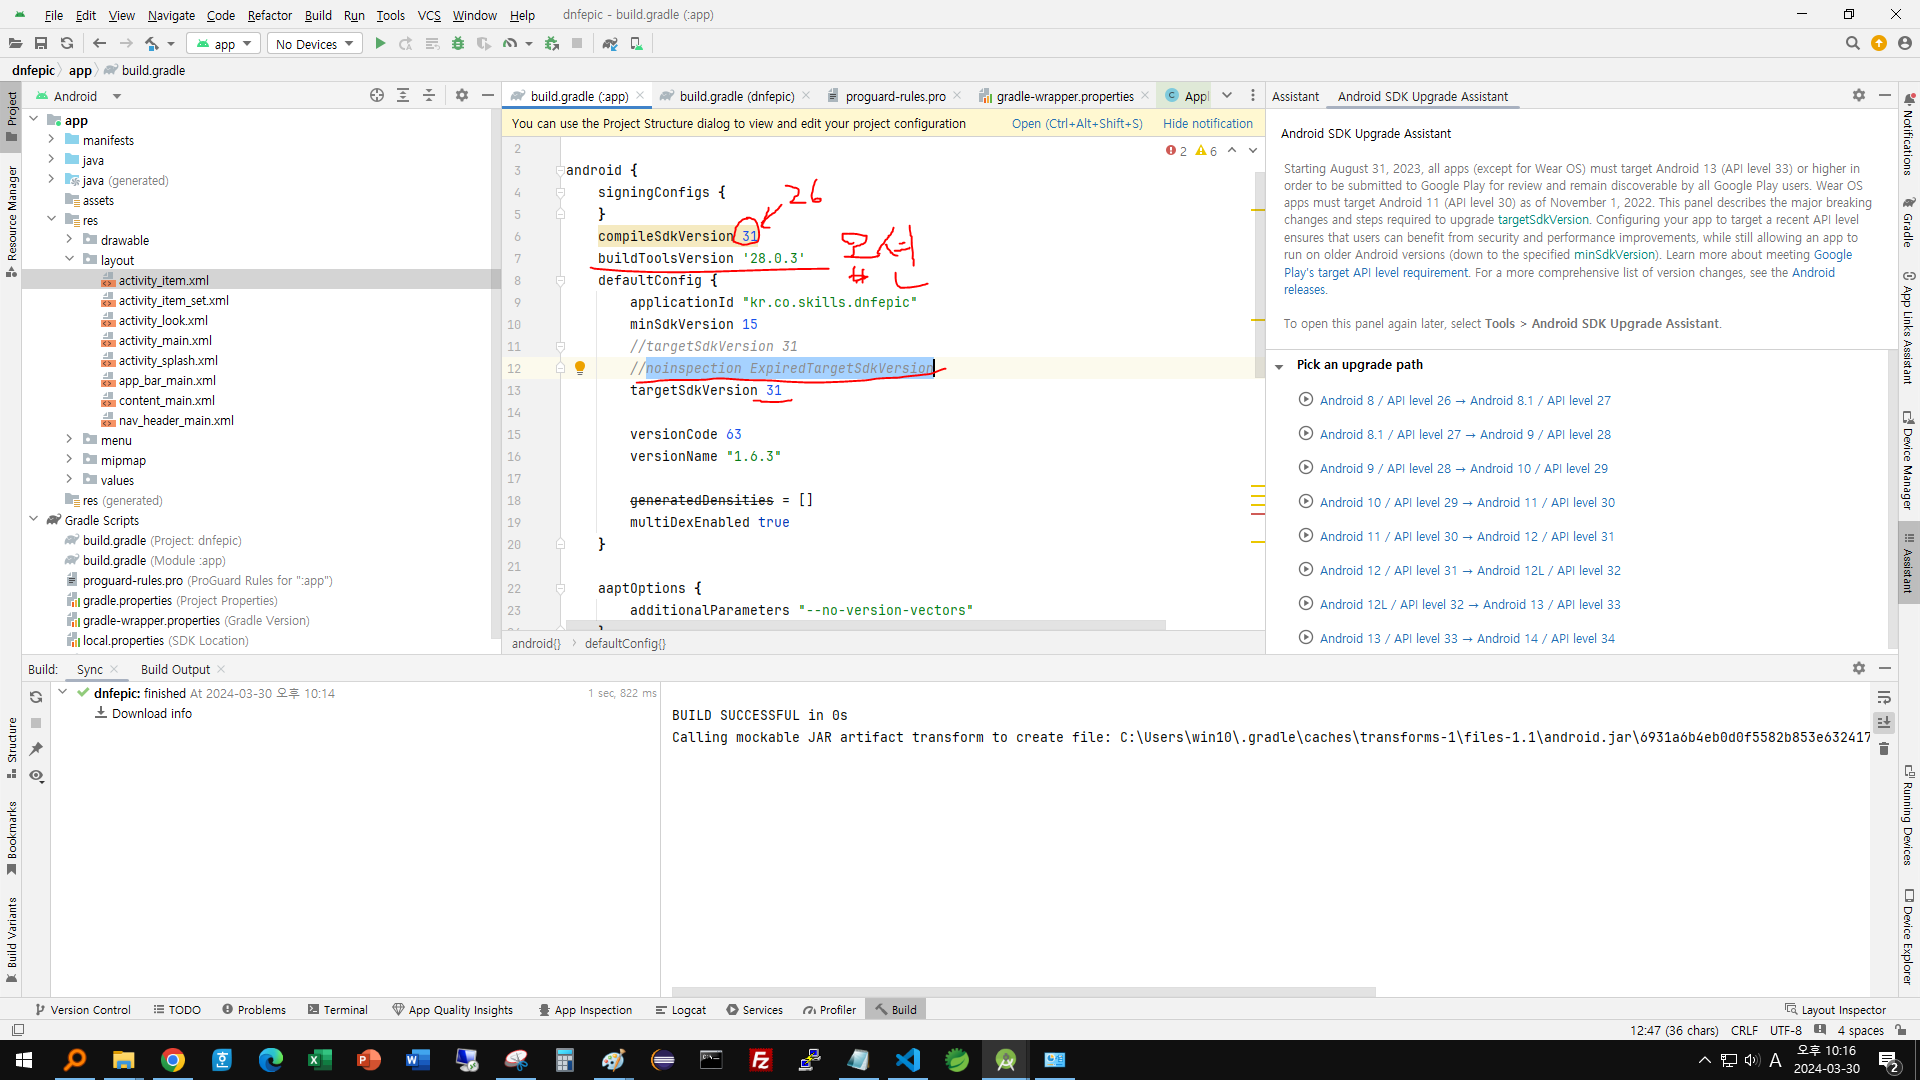Click the green Run app button

380,43
